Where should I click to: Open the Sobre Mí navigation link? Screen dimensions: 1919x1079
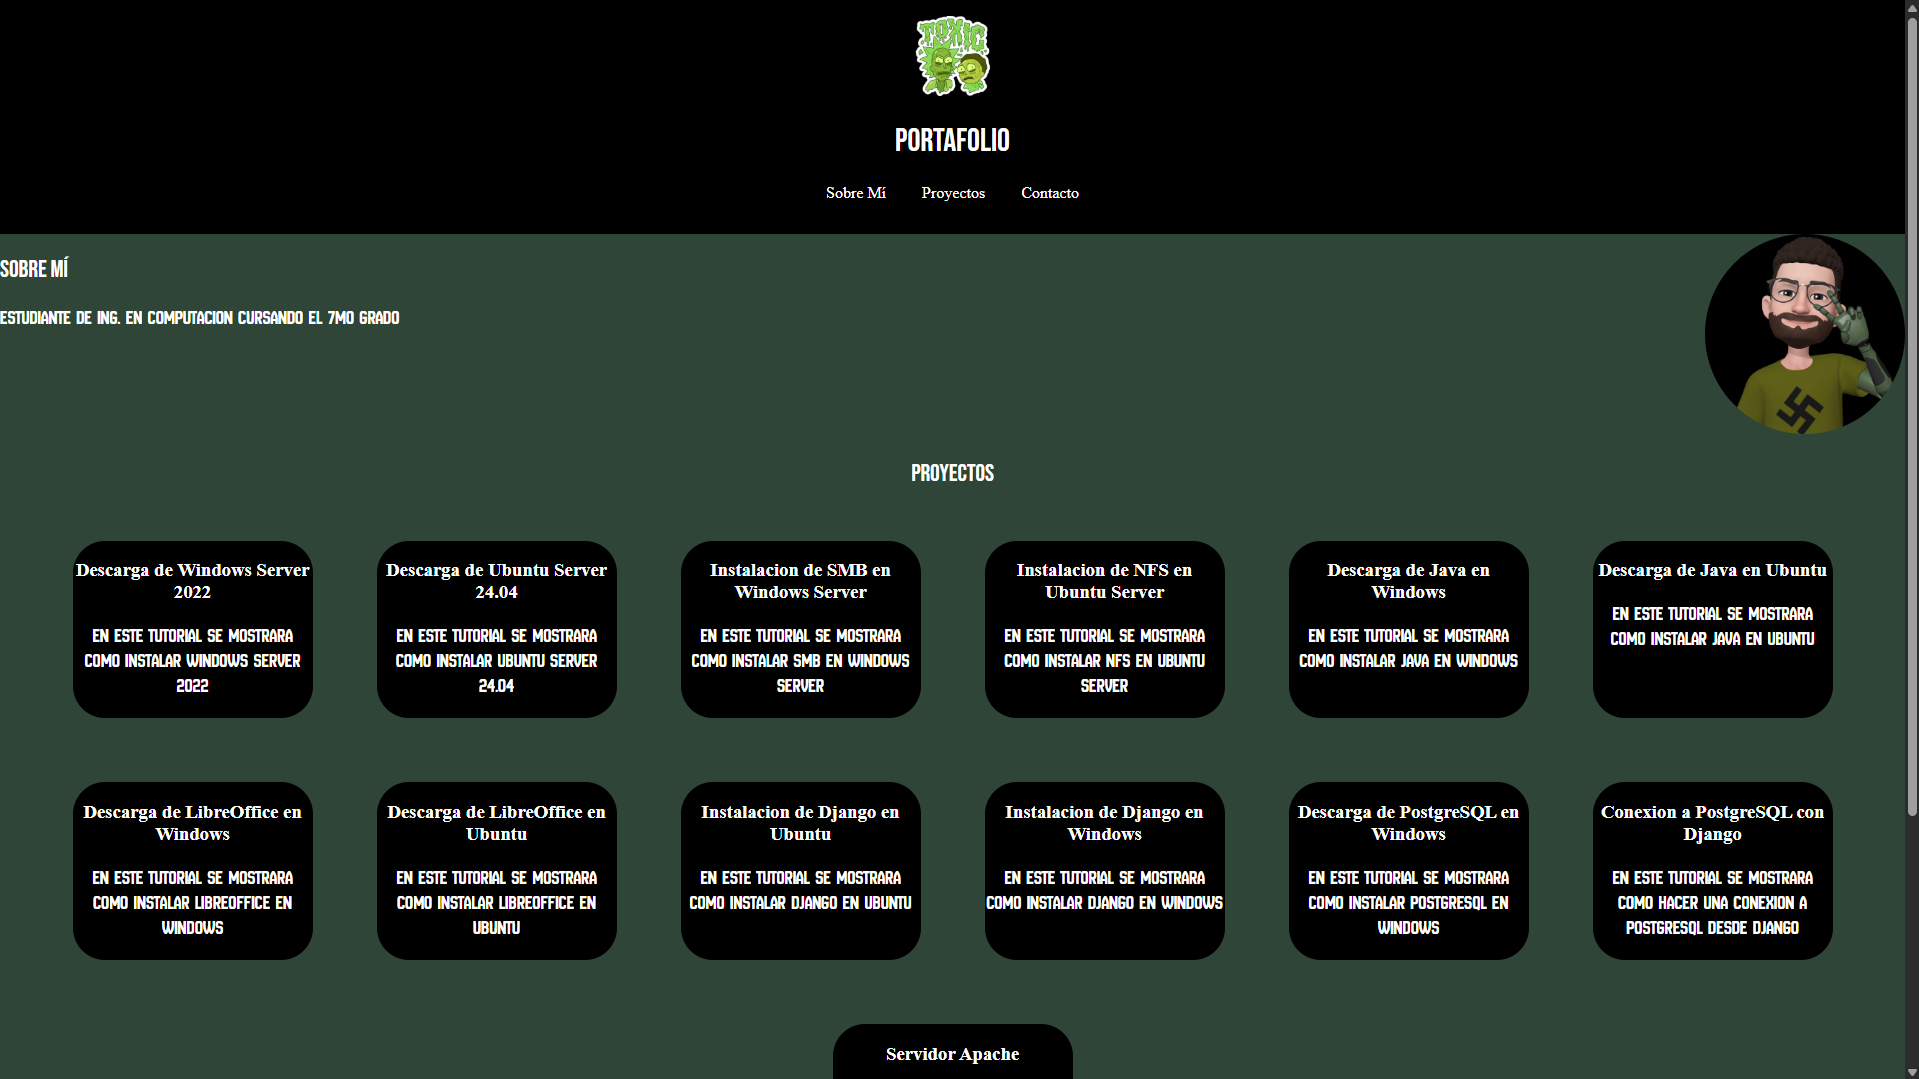[855, 193]
